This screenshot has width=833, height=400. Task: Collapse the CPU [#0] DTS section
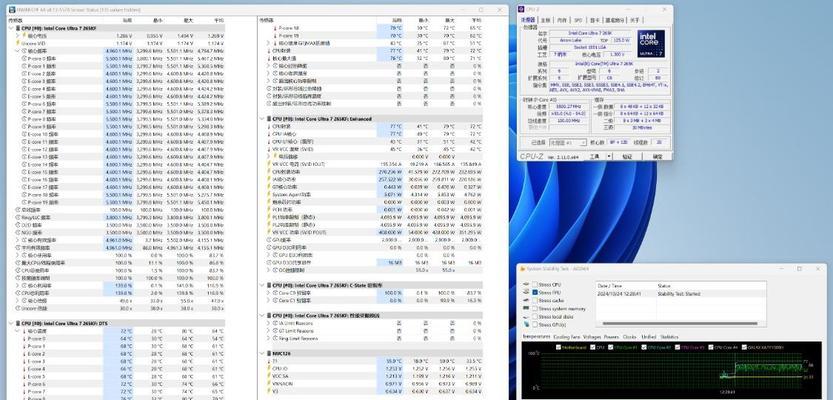[x=12, y=323]
